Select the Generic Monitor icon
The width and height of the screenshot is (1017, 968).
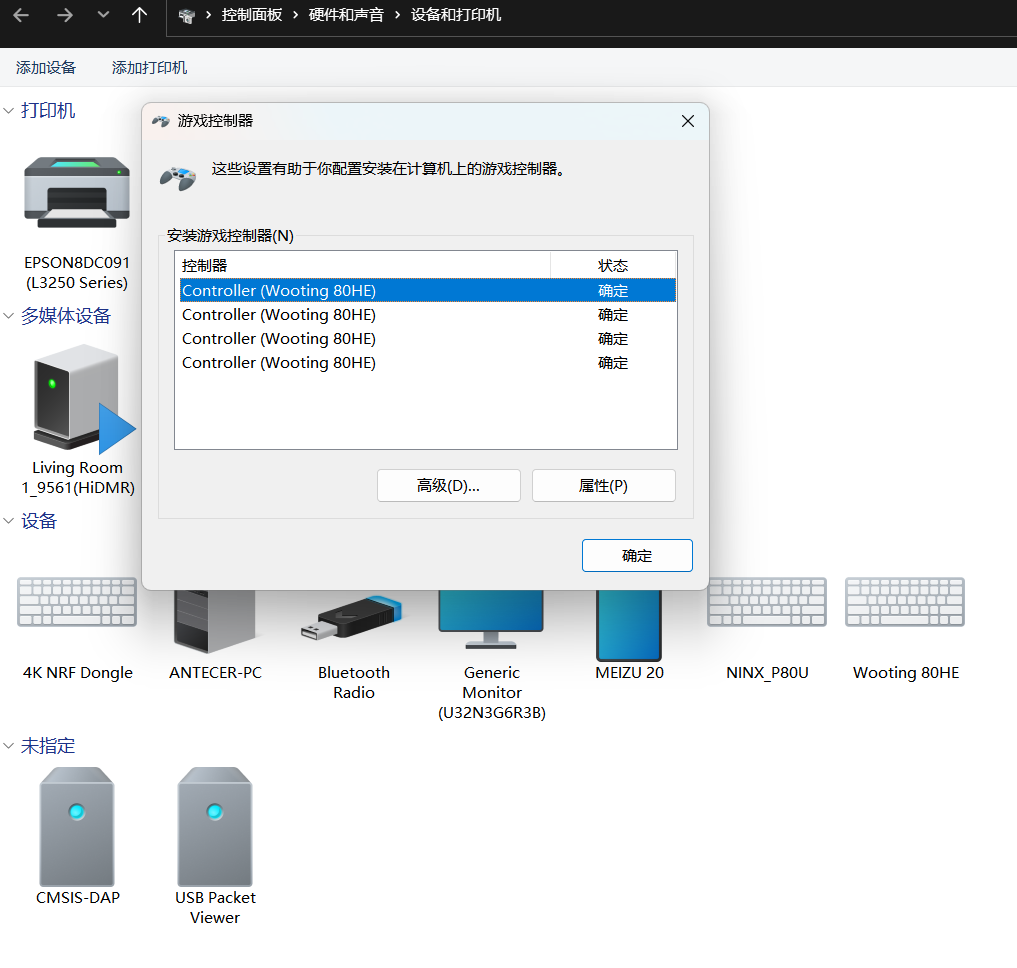click(491, 620)
